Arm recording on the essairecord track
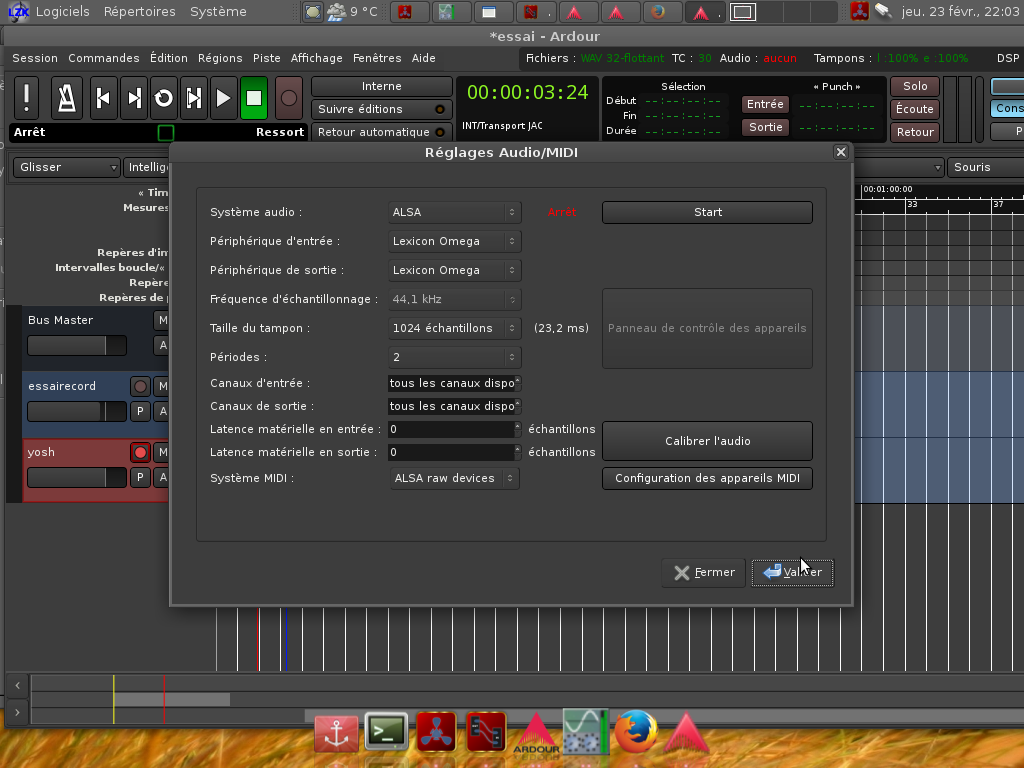Viewport: 1024px width, 768px height. tap(140, 387)
